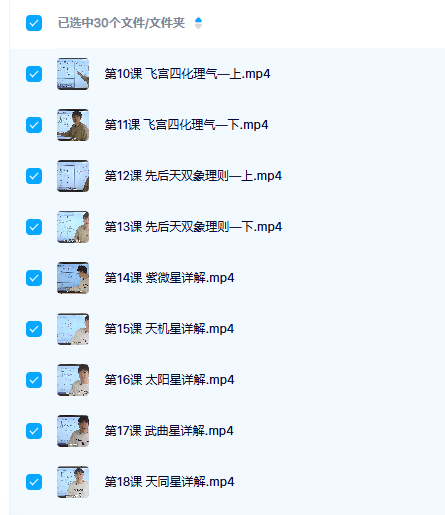This screenshot has height=515, width=445.
Task: Open file 第12课 先后天双象理则—上.mp4
Action: [193, 176]
